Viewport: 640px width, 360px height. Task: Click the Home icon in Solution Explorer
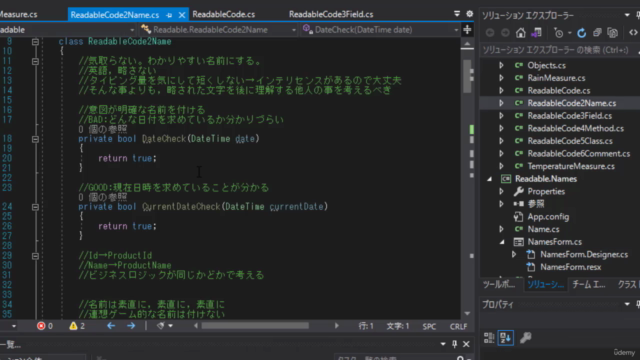[x=520, y=33]
